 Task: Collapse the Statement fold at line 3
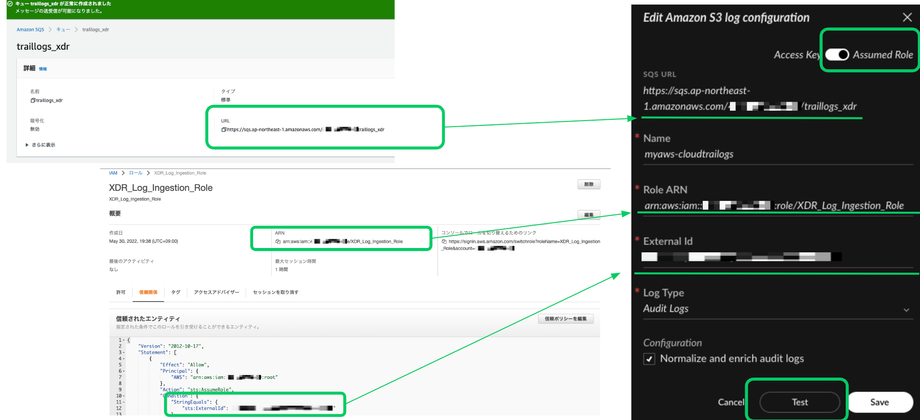[x=122, y=353]
